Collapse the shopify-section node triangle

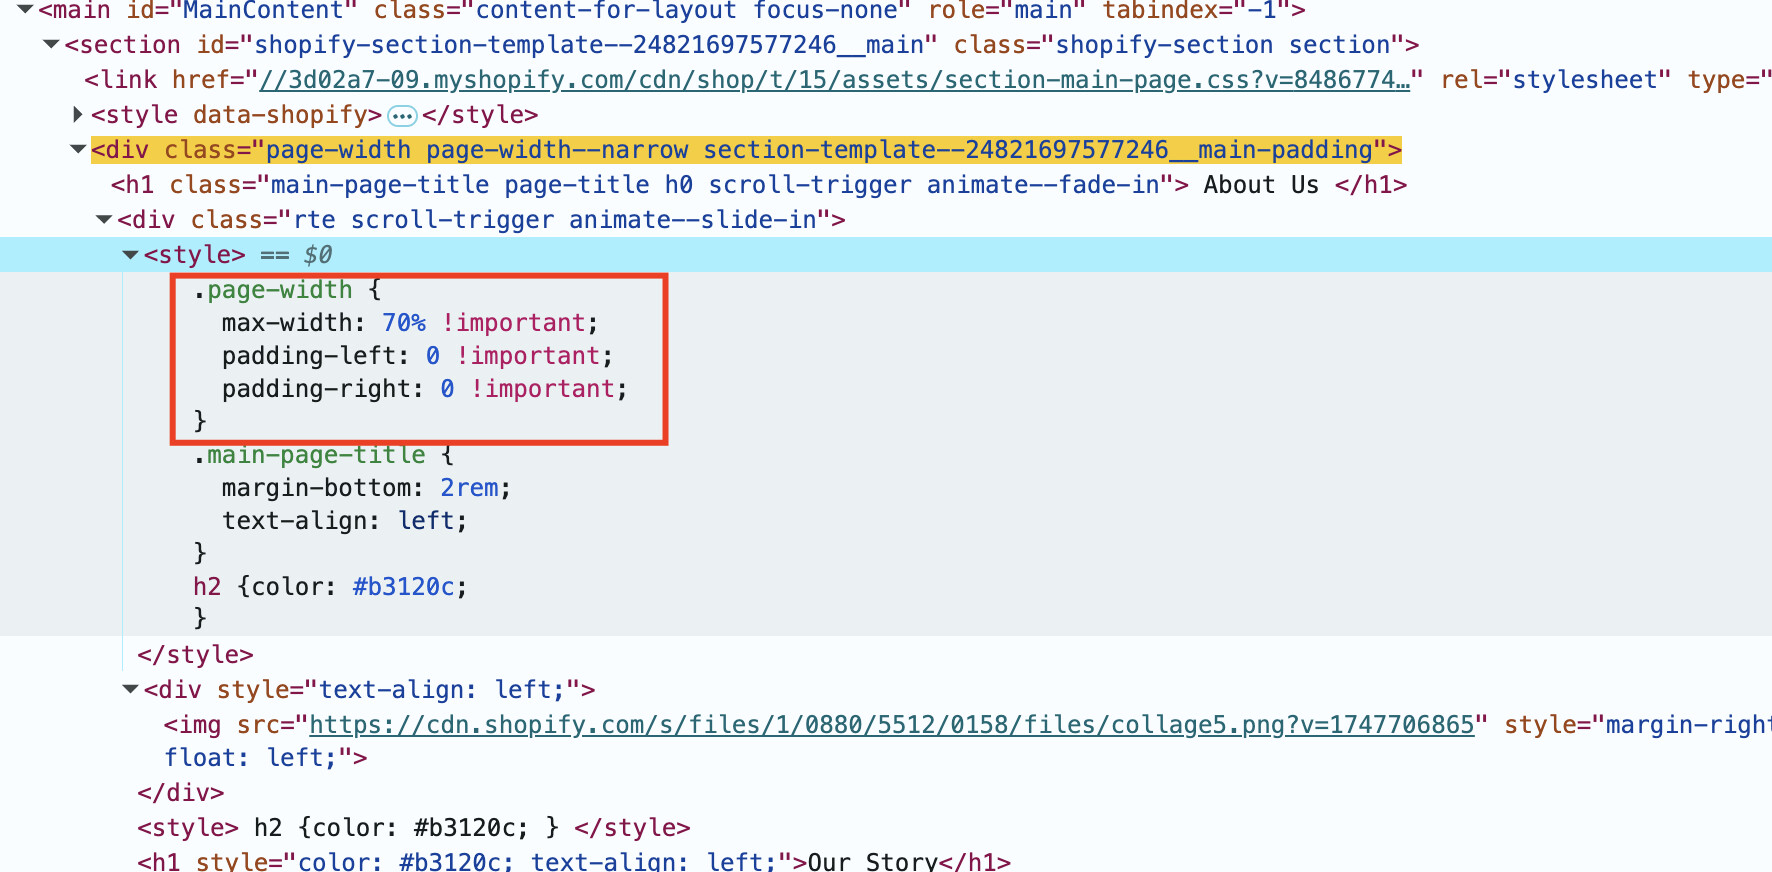51,44
